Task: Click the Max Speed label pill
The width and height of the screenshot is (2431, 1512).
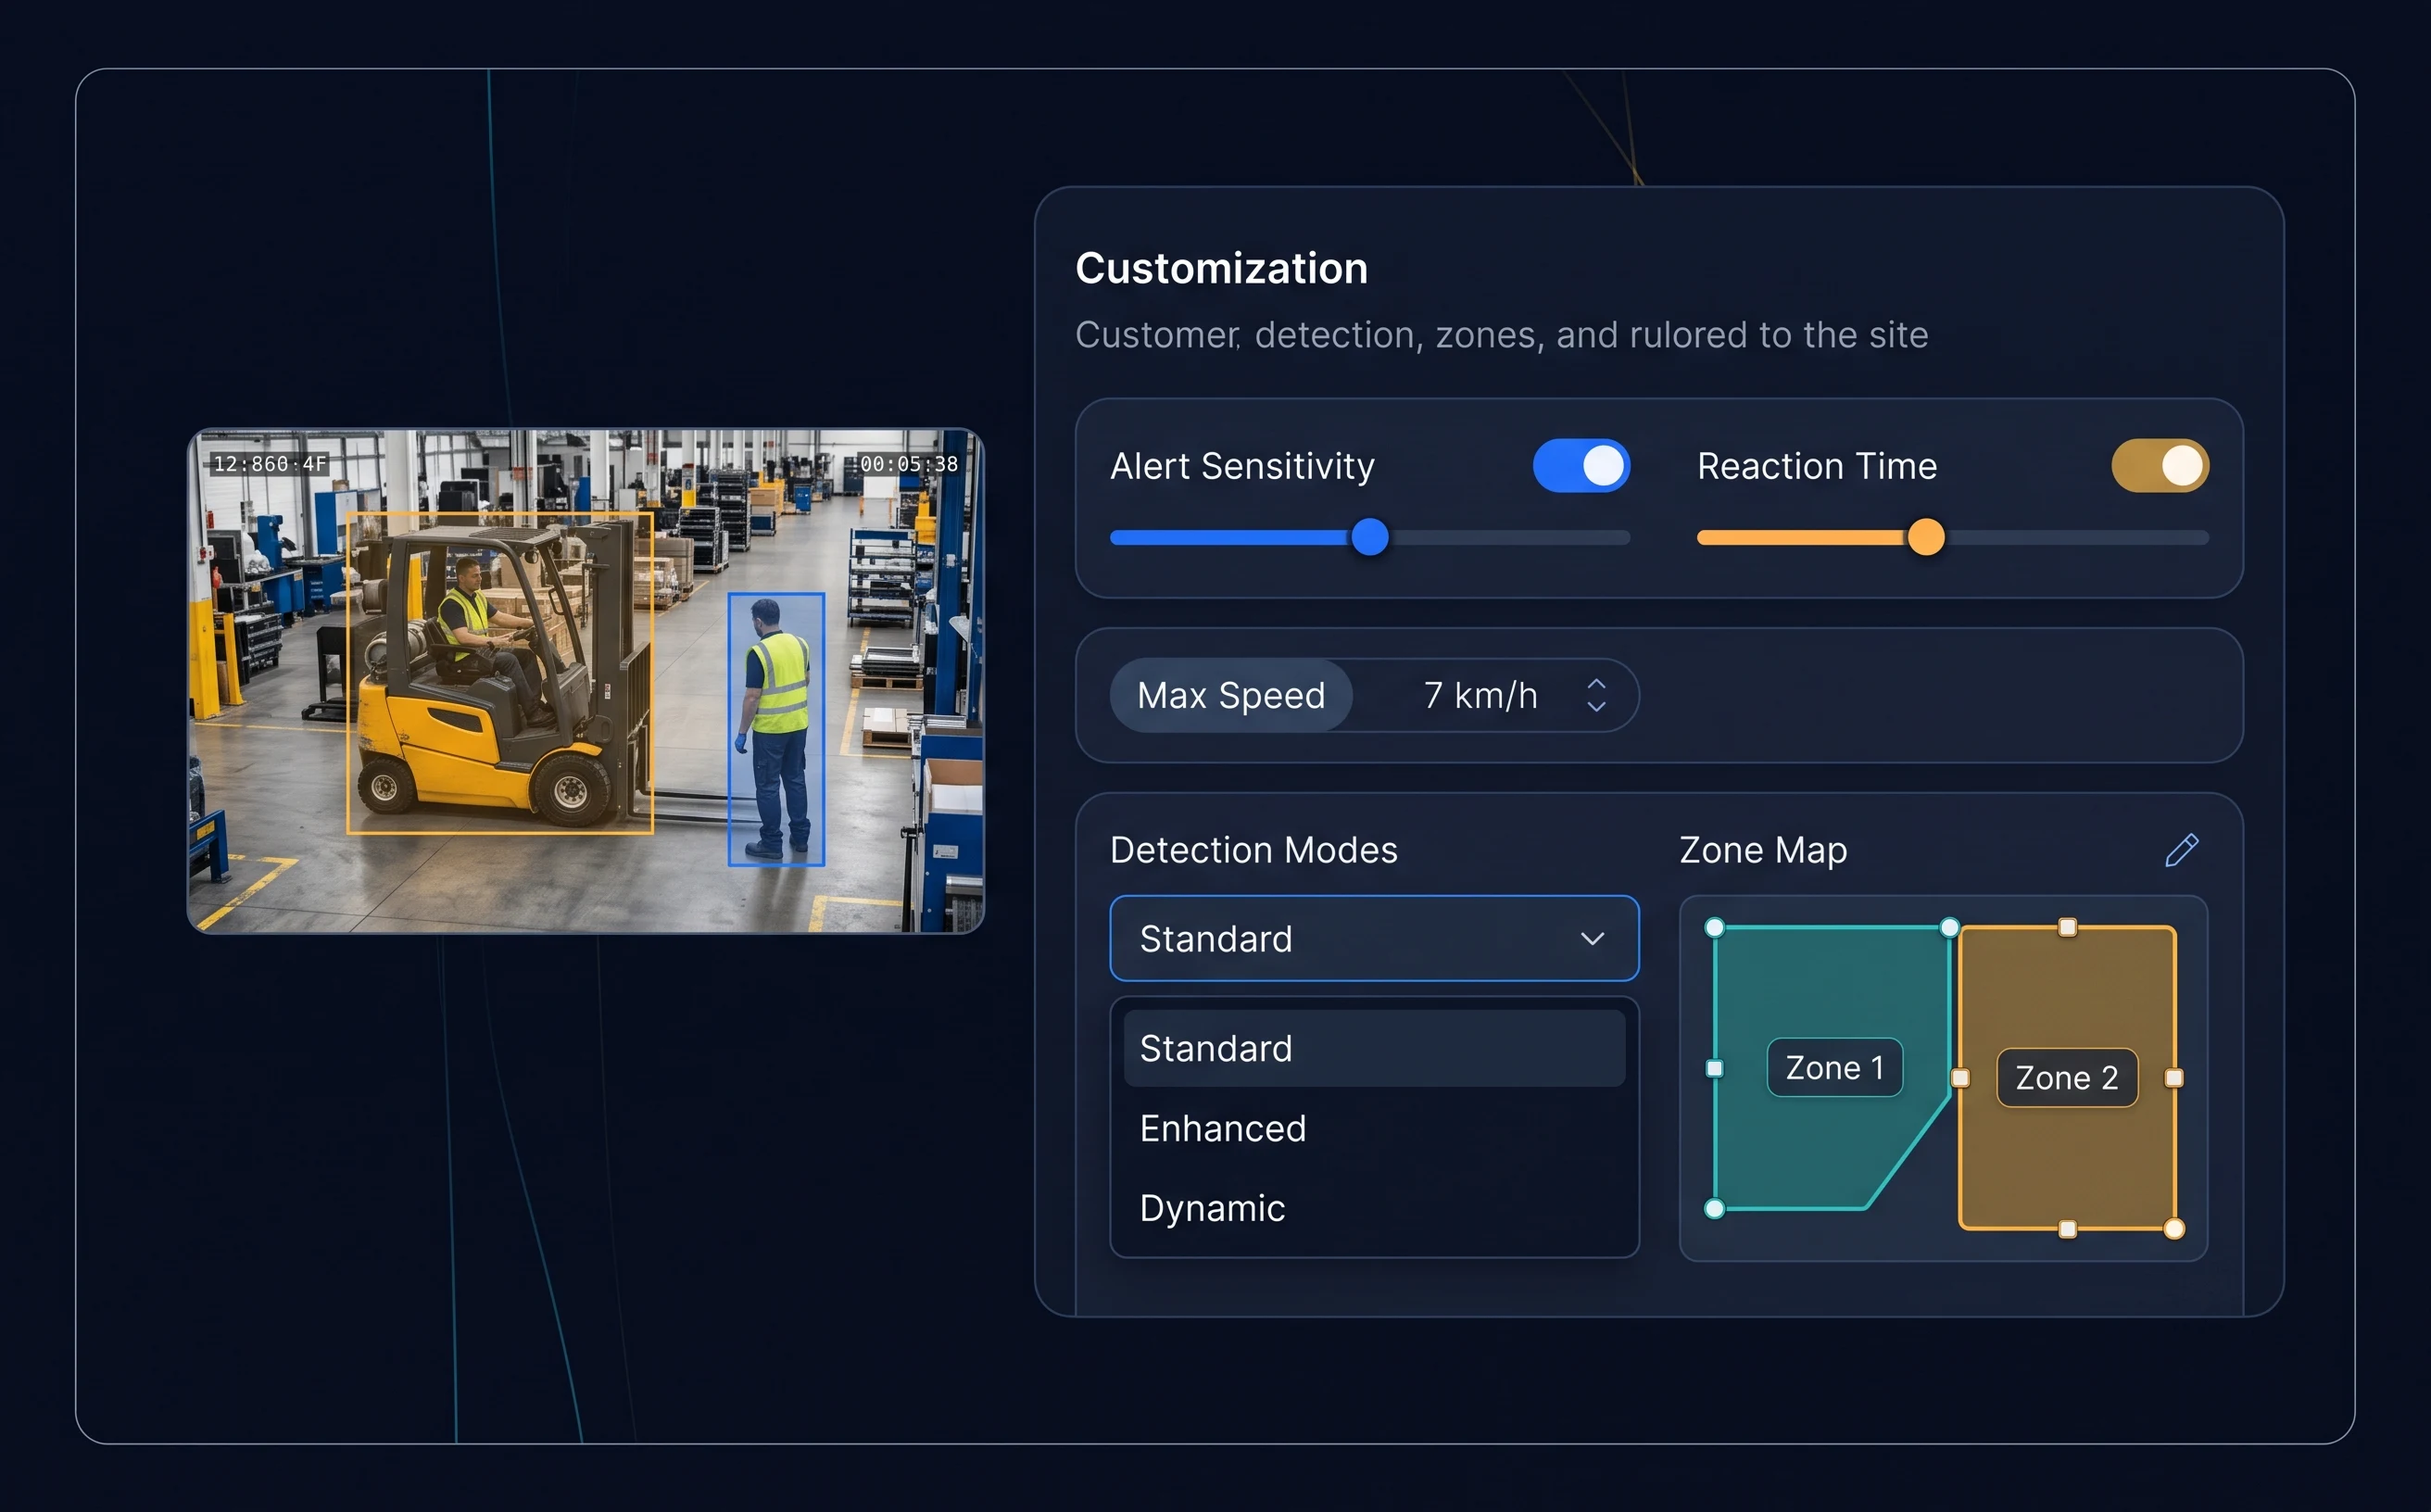Action: point(1231,695)
